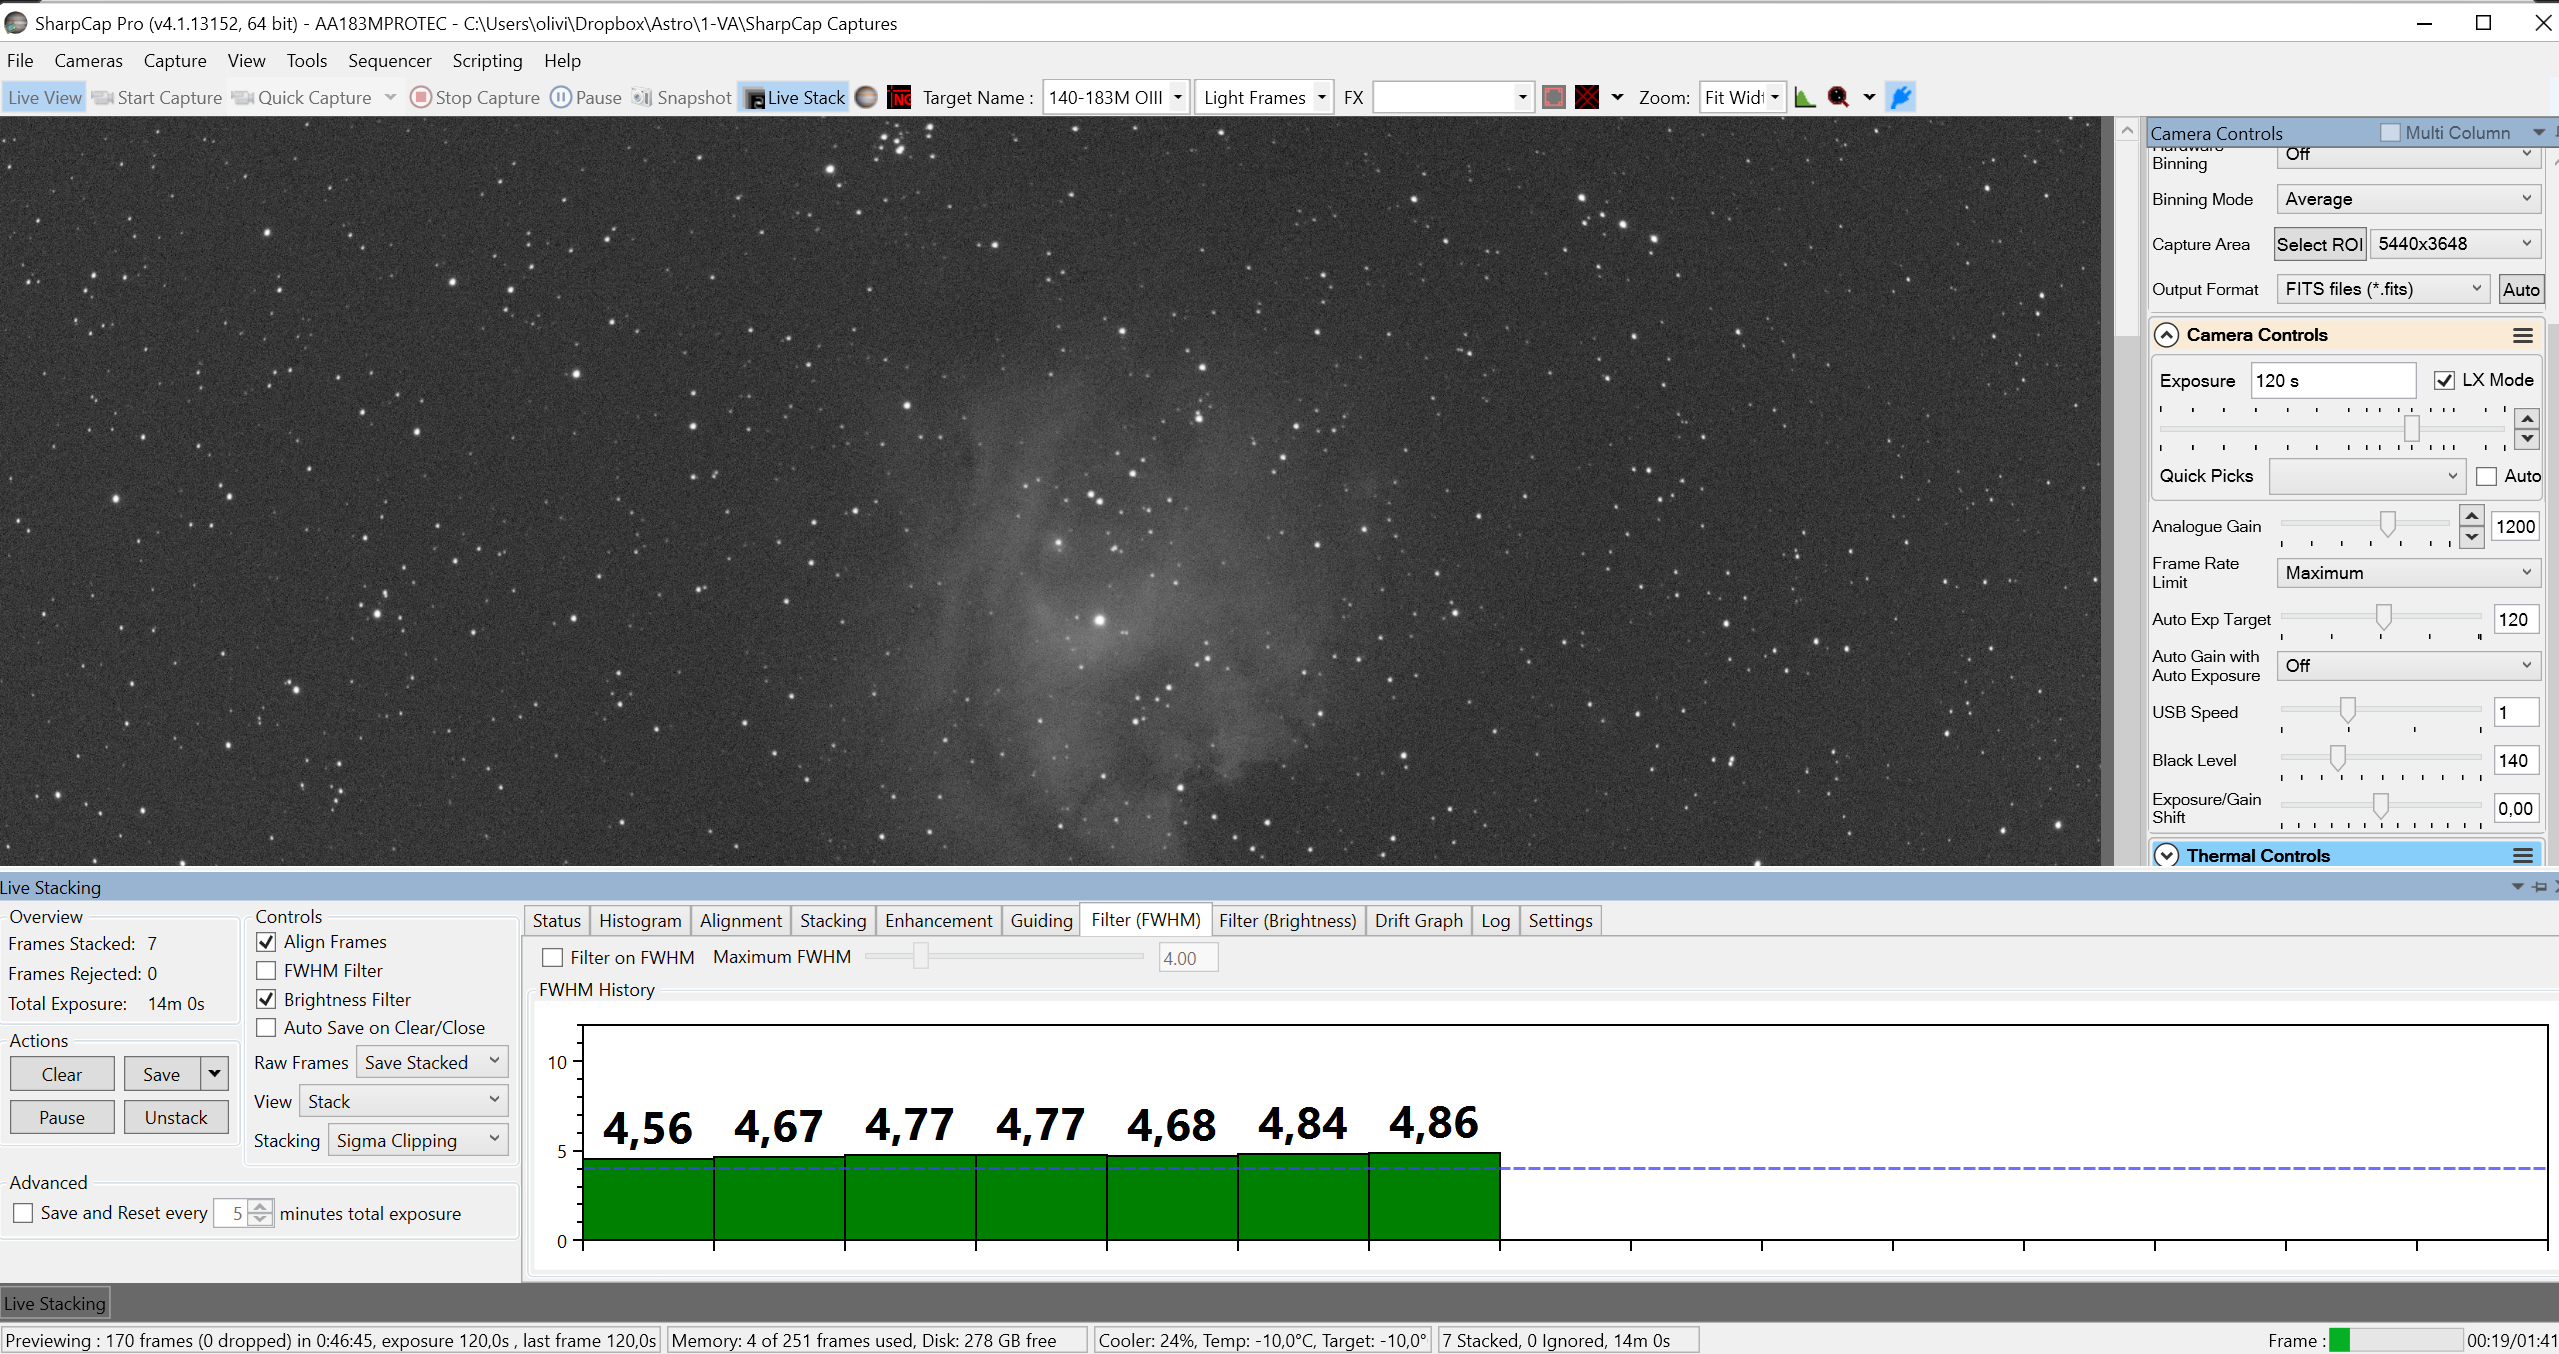The height and width of the screenshot is (1354, 2559).
Task: Expand the Thermal Controls section
Action: pos(2166,855)
